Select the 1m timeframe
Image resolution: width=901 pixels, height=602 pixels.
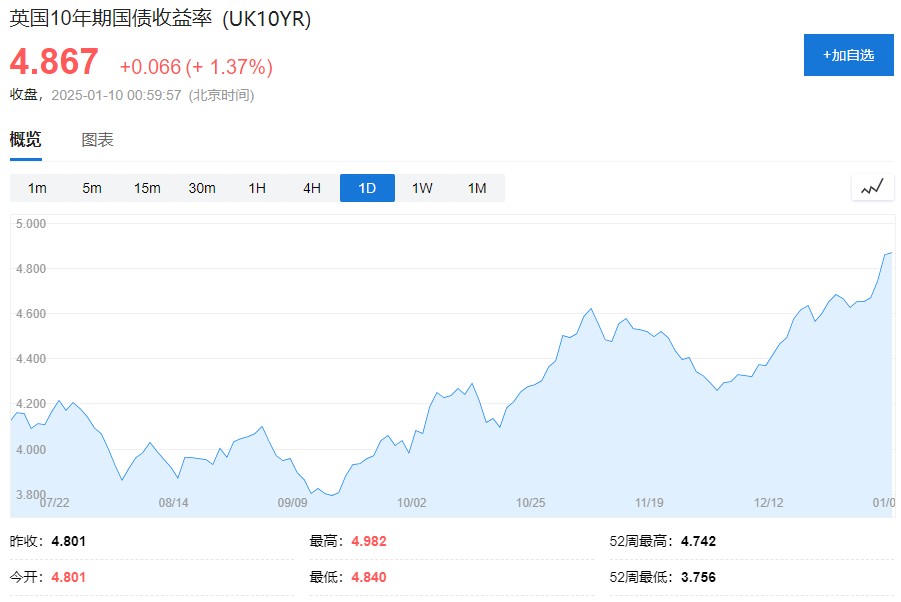point(37,188)
